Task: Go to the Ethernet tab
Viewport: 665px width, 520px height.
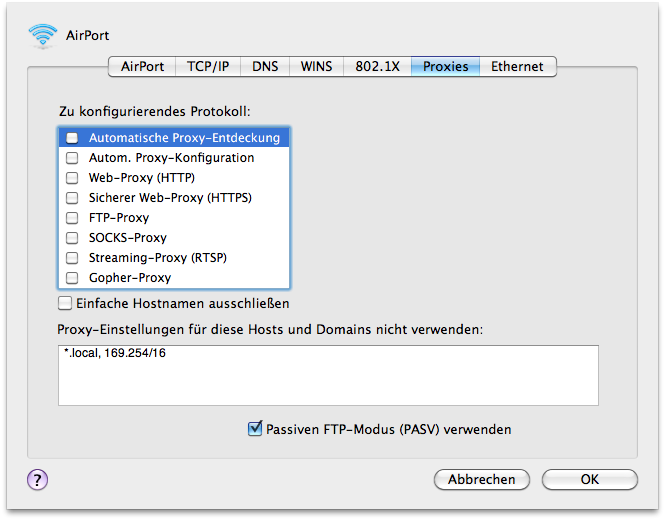Action: pos(517,67)
